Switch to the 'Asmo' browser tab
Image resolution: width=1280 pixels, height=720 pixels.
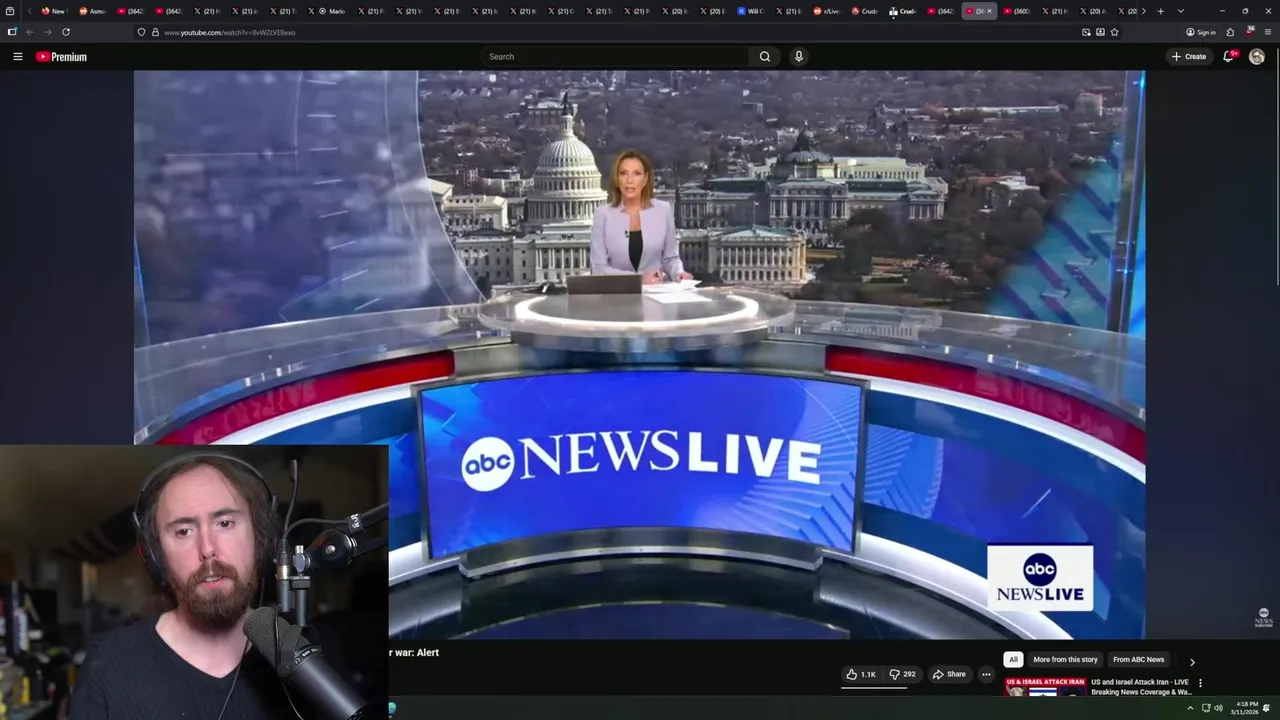pos(92,11)
